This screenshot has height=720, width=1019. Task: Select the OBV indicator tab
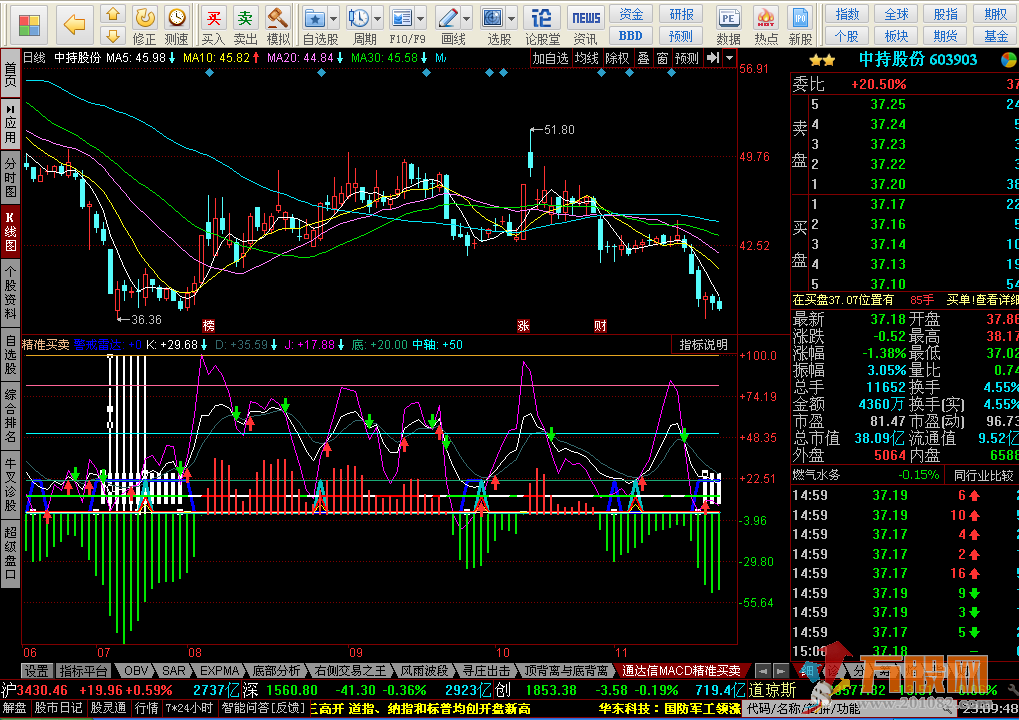point(136,670)
